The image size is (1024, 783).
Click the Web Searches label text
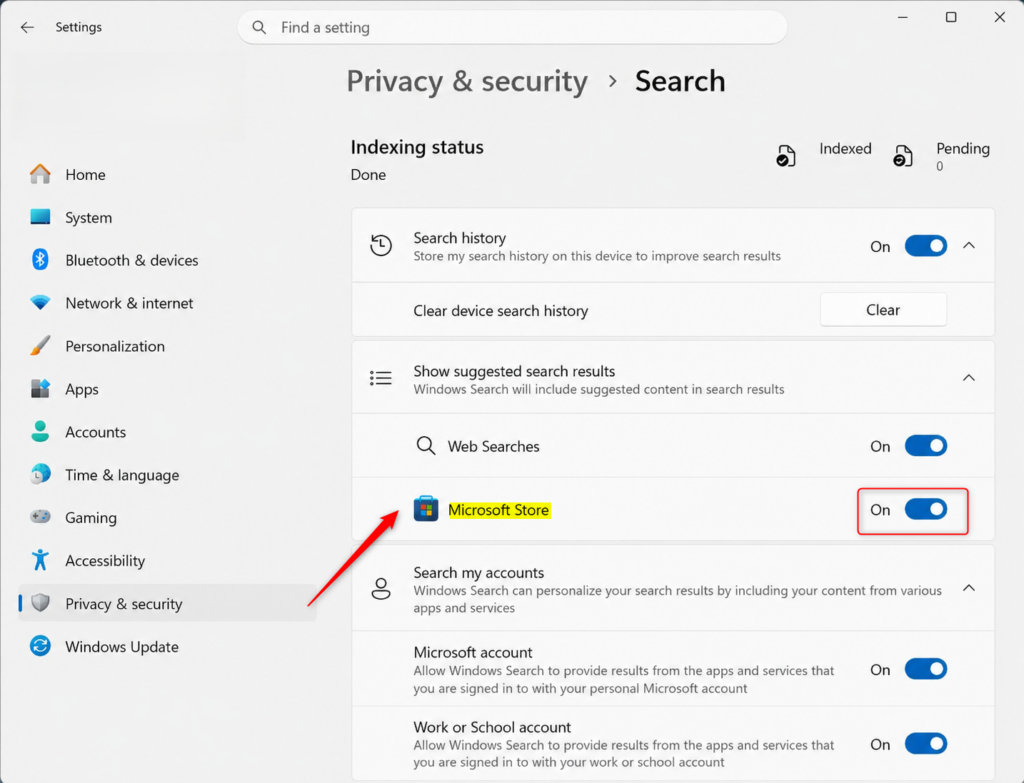[494, 446]
